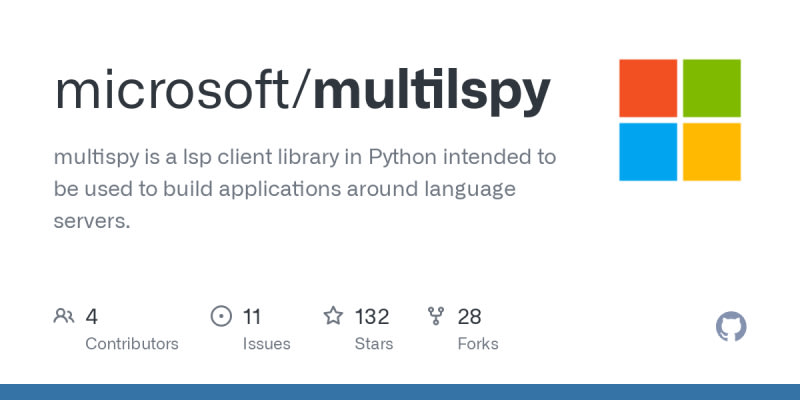The width and height of the screenshot is (800, 400).
Task: Click the issues circle-dot icon
Action: (x=221, y=317)
